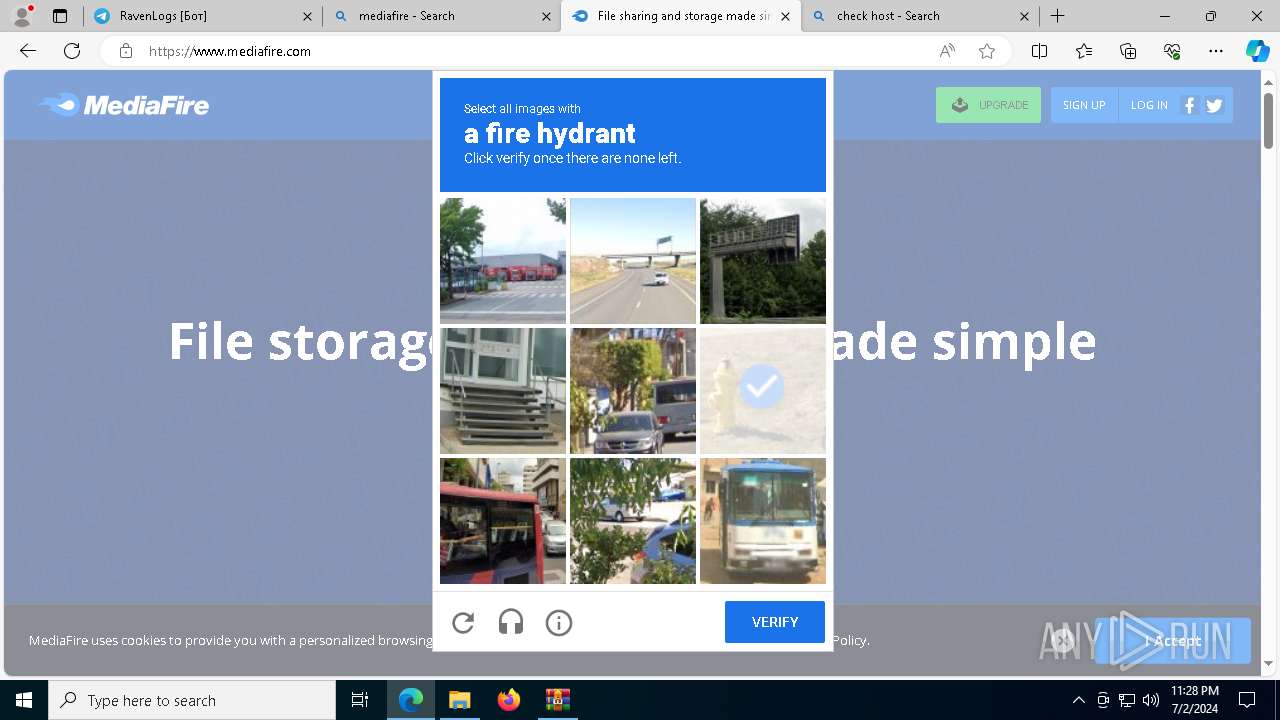Open the Copilot sidebar icon

[1257, 51]
